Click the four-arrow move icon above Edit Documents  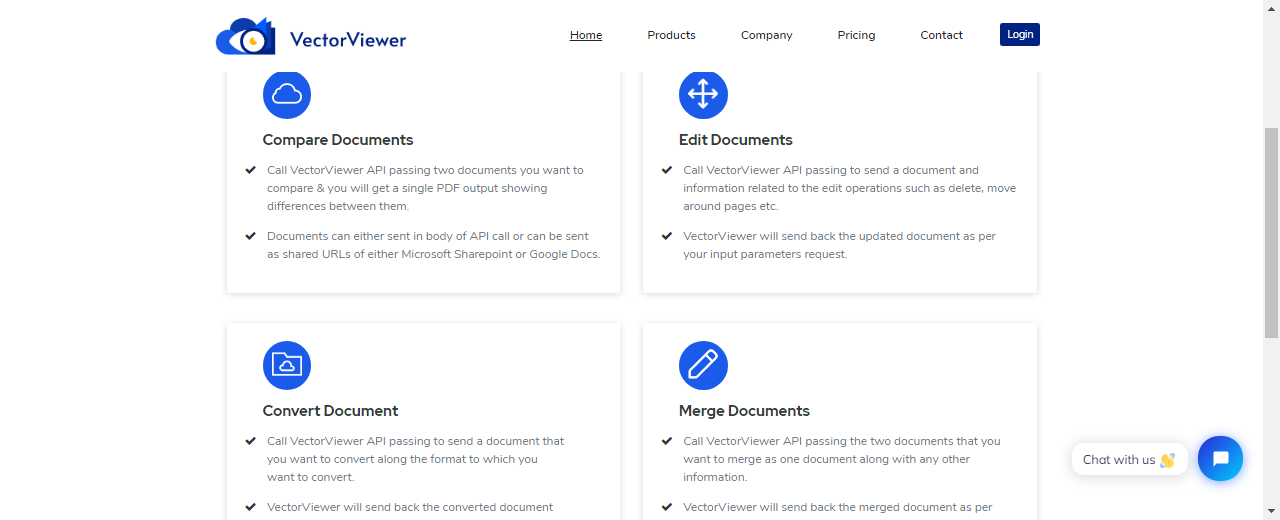(703, 95)
